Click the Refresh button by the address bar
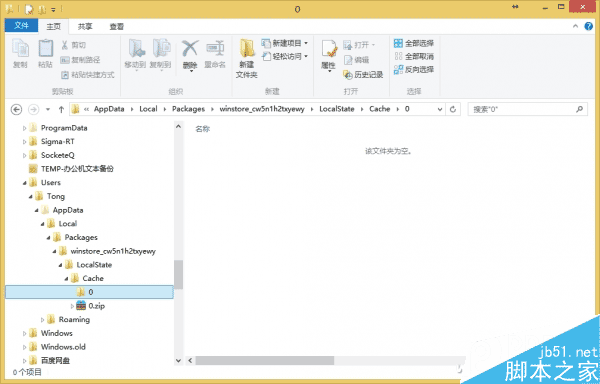 pyautogui.click(x=453, y=109)
